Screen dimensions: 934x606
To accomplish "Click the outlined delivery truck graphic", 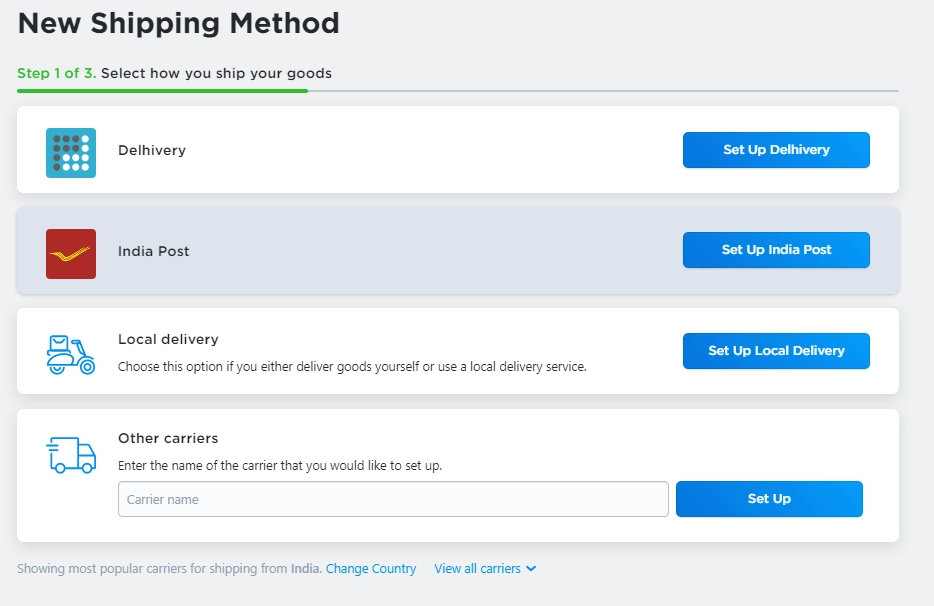I will click(x=69, y=456).
